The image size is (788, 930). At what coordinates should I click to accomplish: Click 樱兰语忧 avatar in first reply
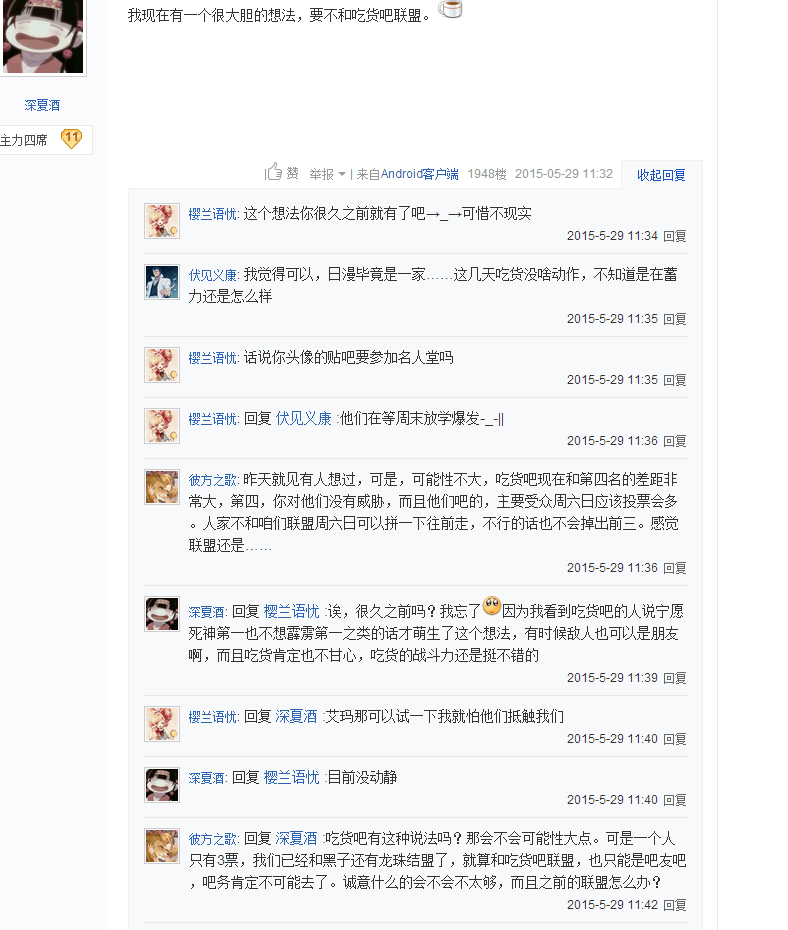point(162,221)
